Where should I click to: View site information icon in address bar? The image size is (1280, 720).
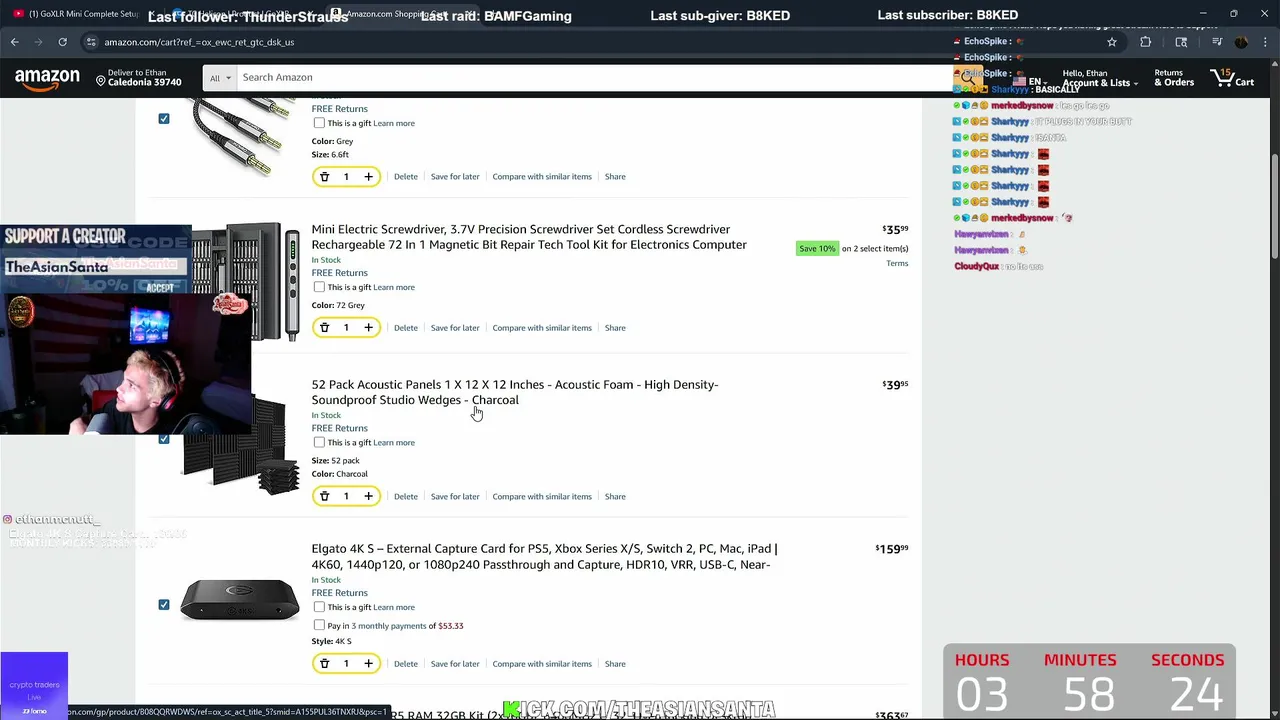(x=91, y=42)
